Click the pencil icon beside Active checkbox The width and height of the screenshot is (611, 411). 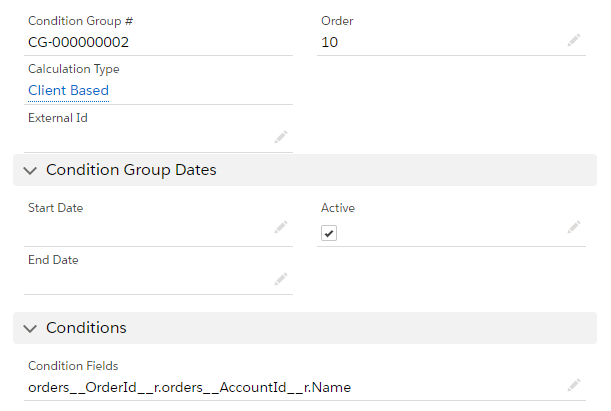(x=573, y=228)
